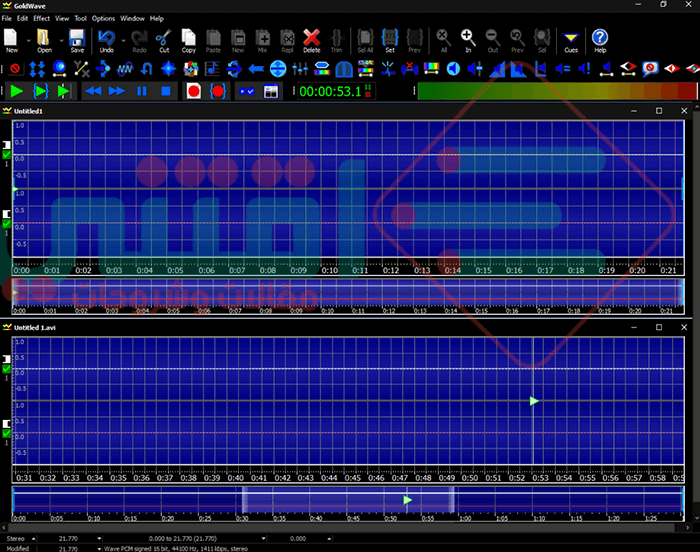Apply the Fade In ramp-up effect
The image size is (700, 552).
click(497, 69)
